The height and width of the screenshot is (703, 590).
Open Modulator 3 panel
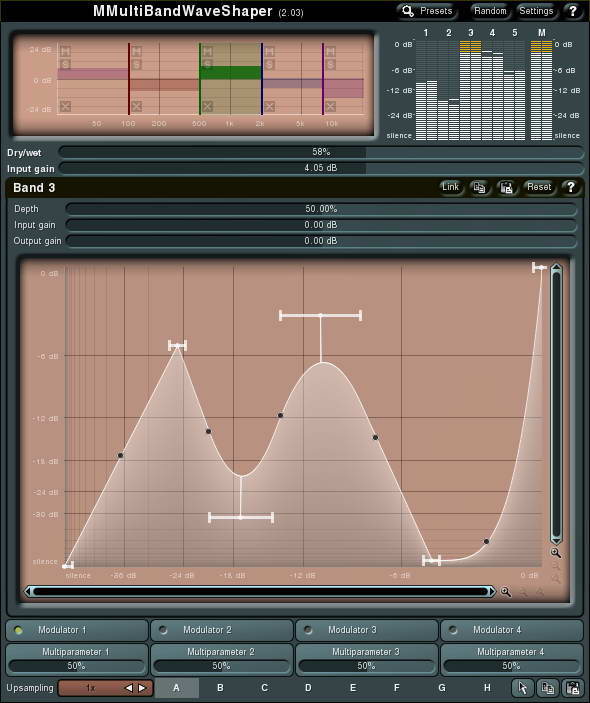[366, 630]
